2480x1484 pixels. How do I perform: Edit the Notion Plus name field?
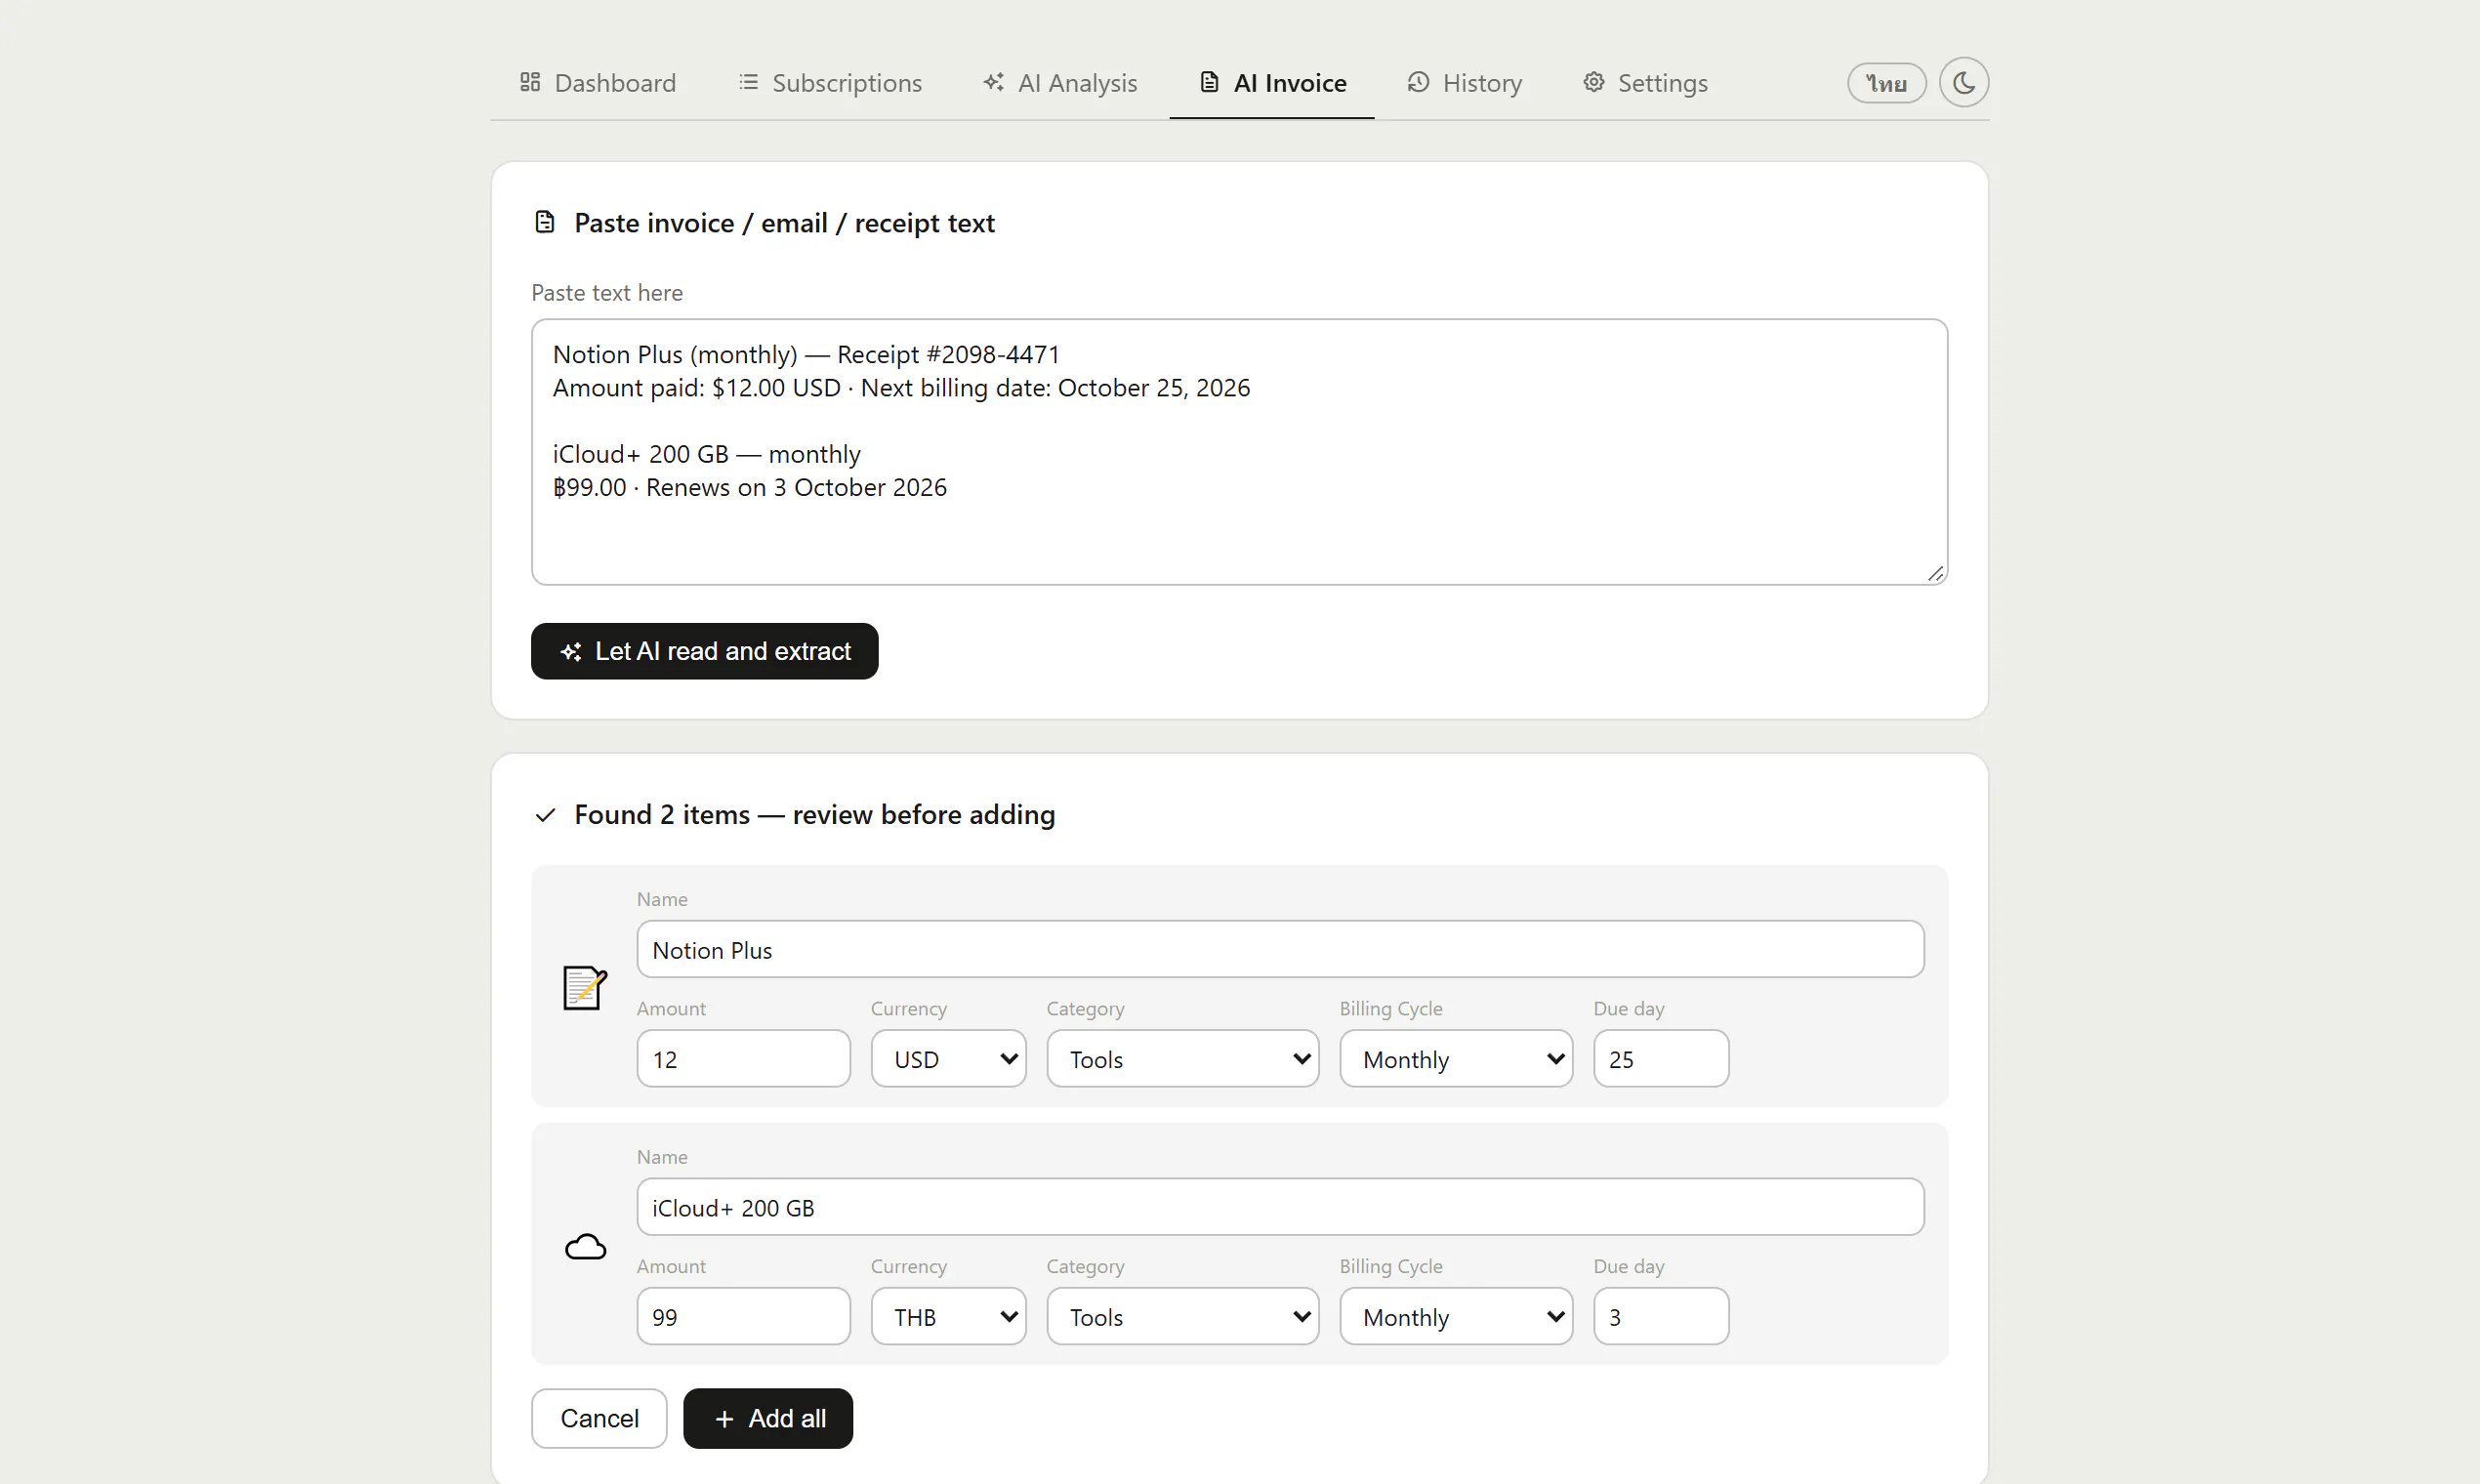point(1280,949)
